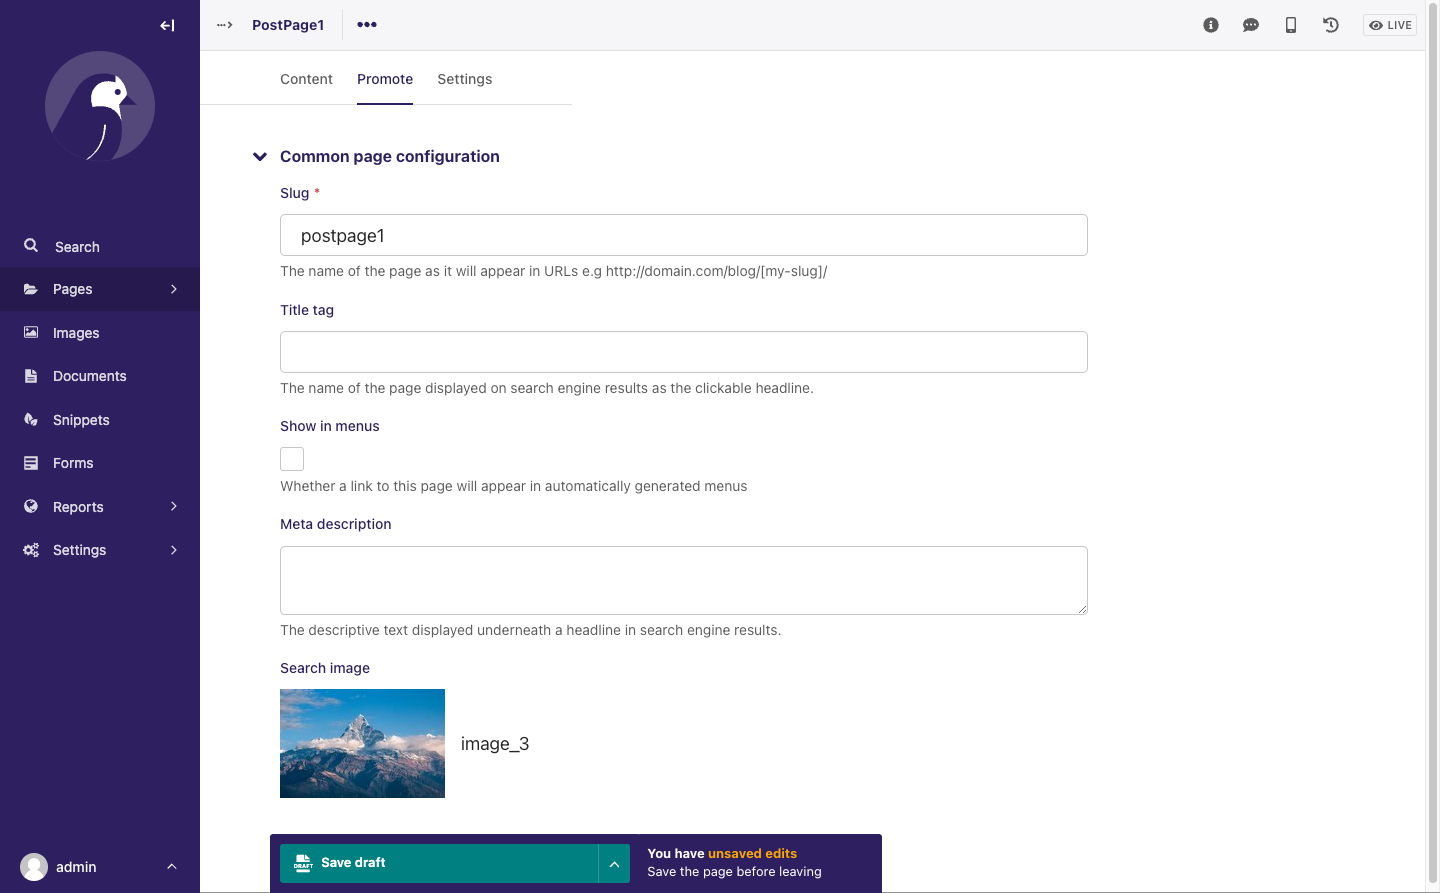Click the three-dots page actions menu
Viewport: 1440px width, 893px height.
pos(367,25)
